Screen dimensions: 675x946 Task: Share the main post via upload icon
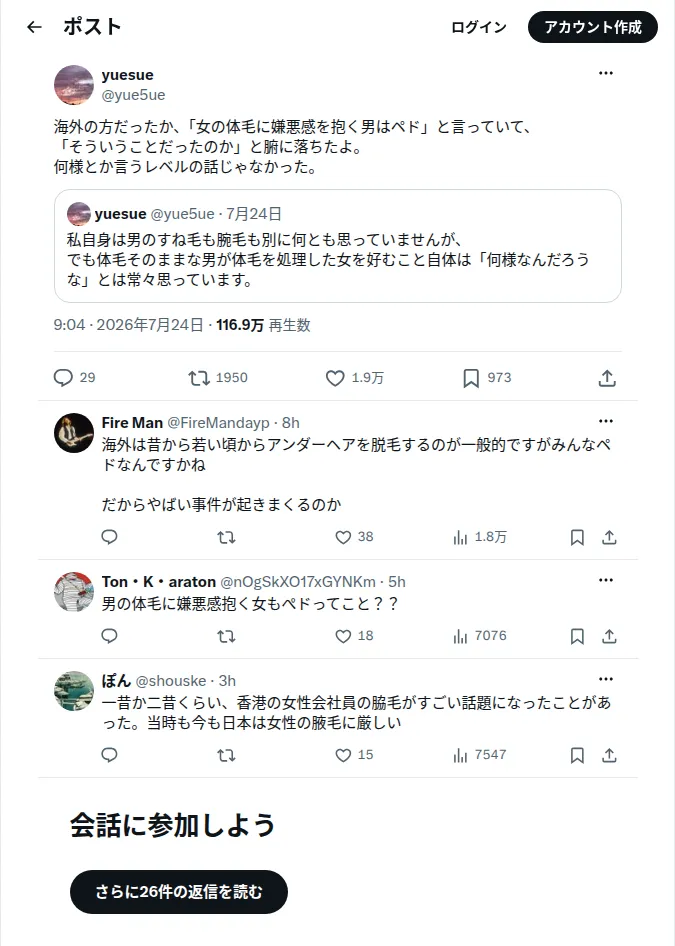point(607,378)
